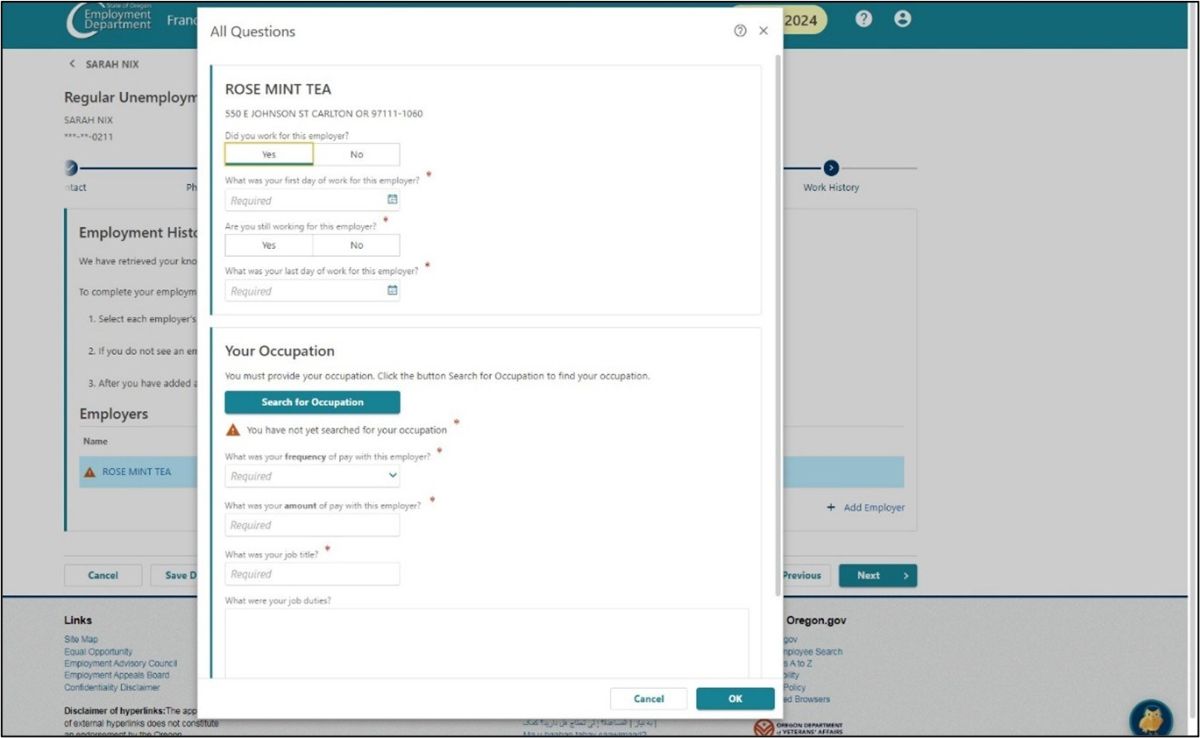Open calendar picker for first day of work
Image resolution: width=1200 pixels, height=738 pixels.
tap(392, 200)
